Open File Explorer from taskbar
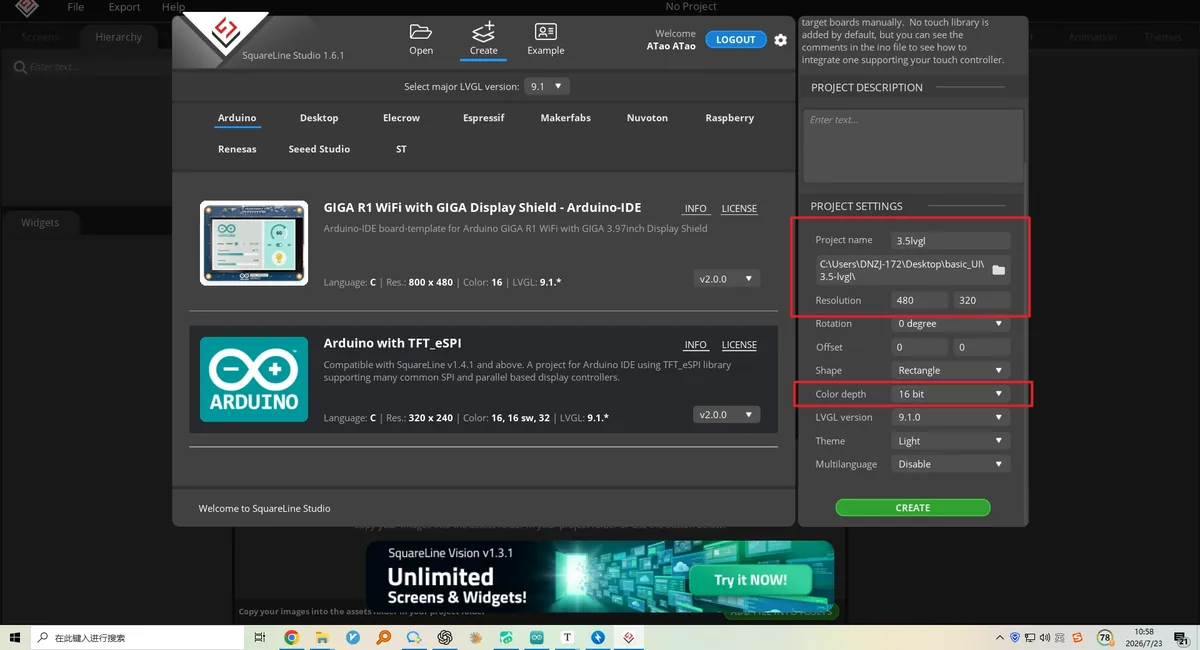This screenshot has width=1200, height=650. click(x=322, y=637)
